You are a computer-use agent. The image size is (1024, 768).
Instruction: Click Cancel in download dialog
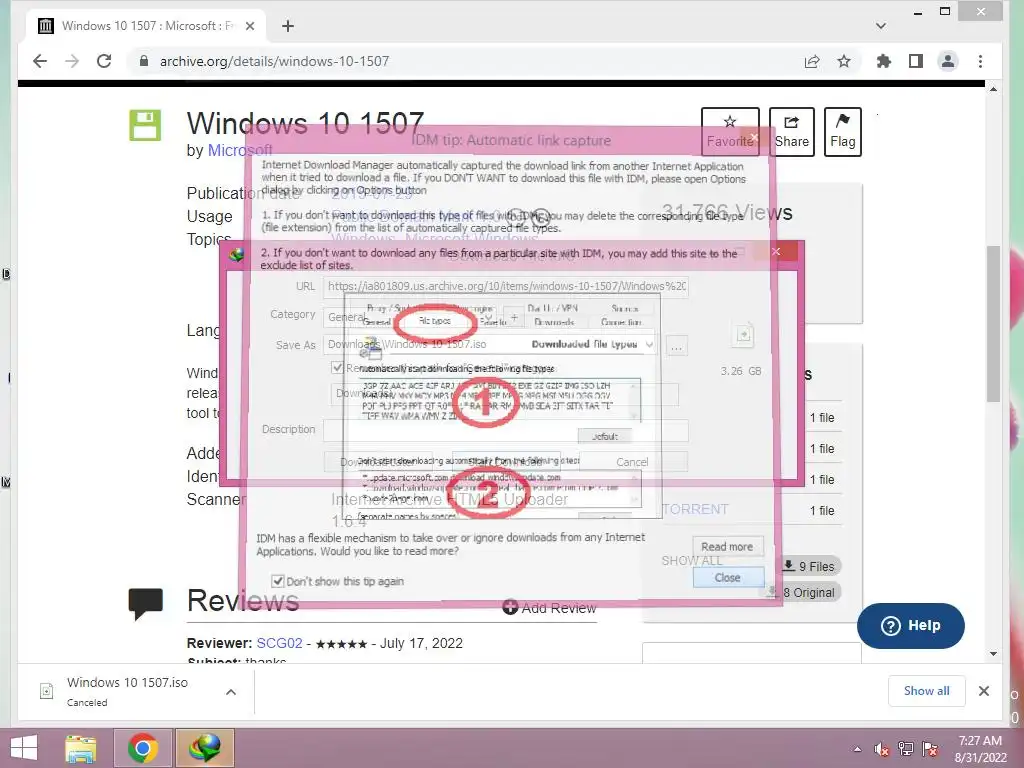(x=632, y=462)
